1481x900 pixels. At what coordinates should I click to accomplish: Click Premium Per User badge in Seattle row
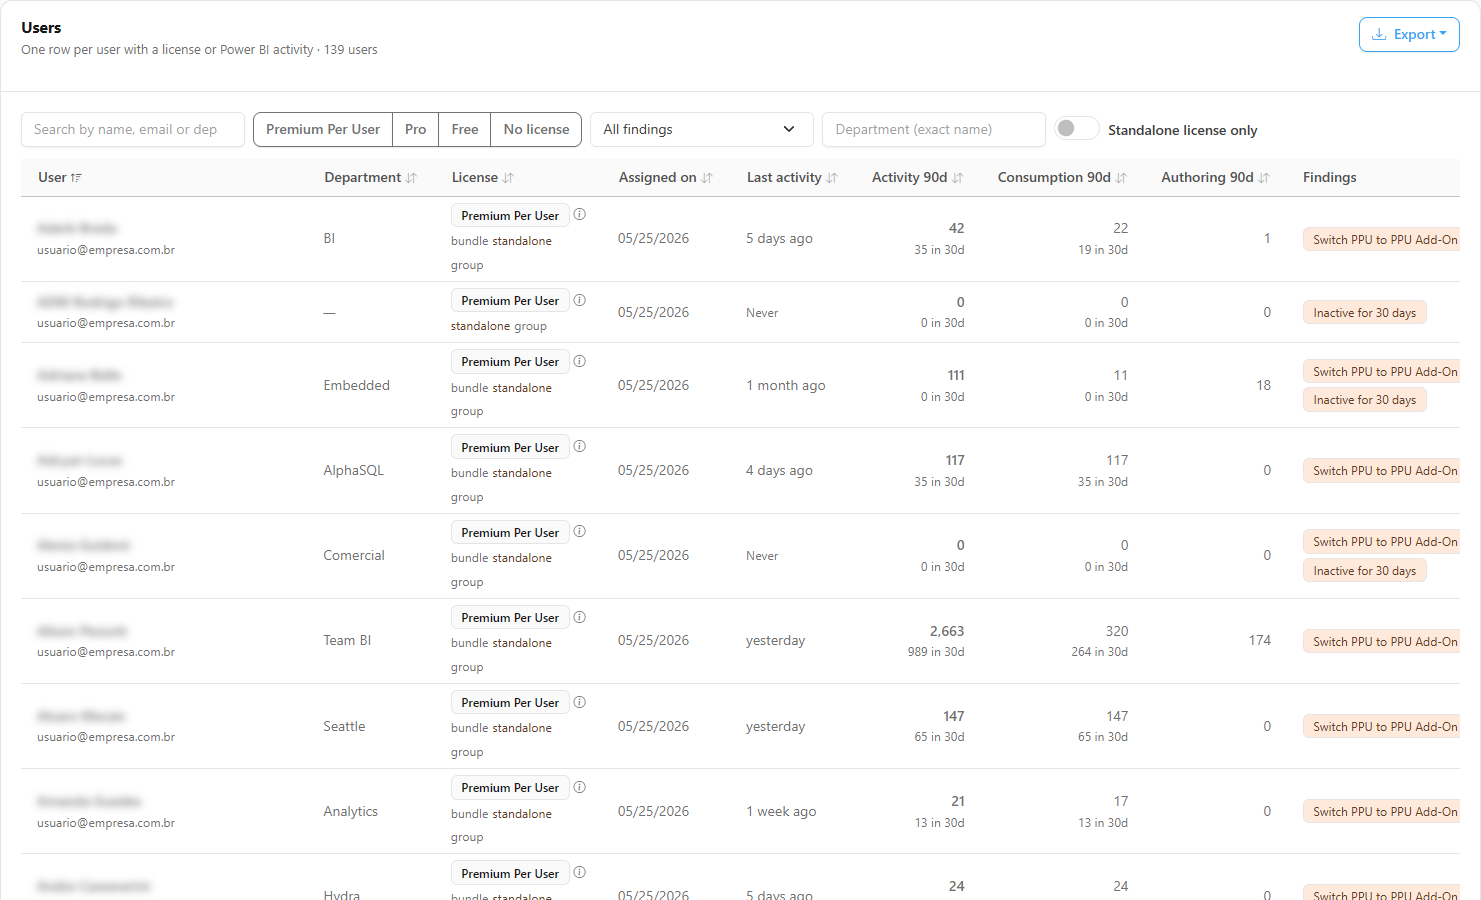pos(510,703)
